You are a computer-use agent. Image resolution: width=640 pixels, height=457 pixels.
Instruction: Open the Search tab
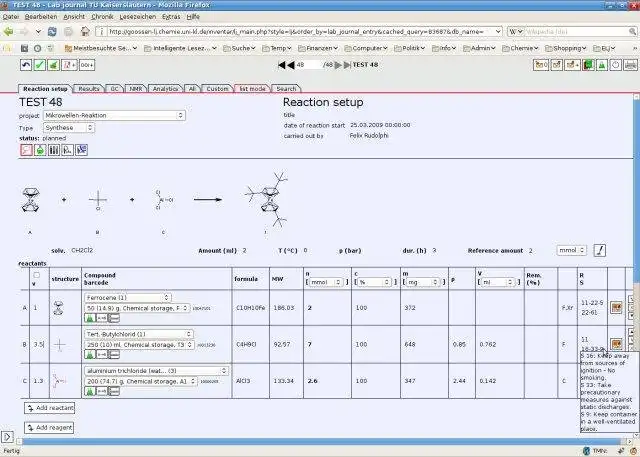click(286, 89)
